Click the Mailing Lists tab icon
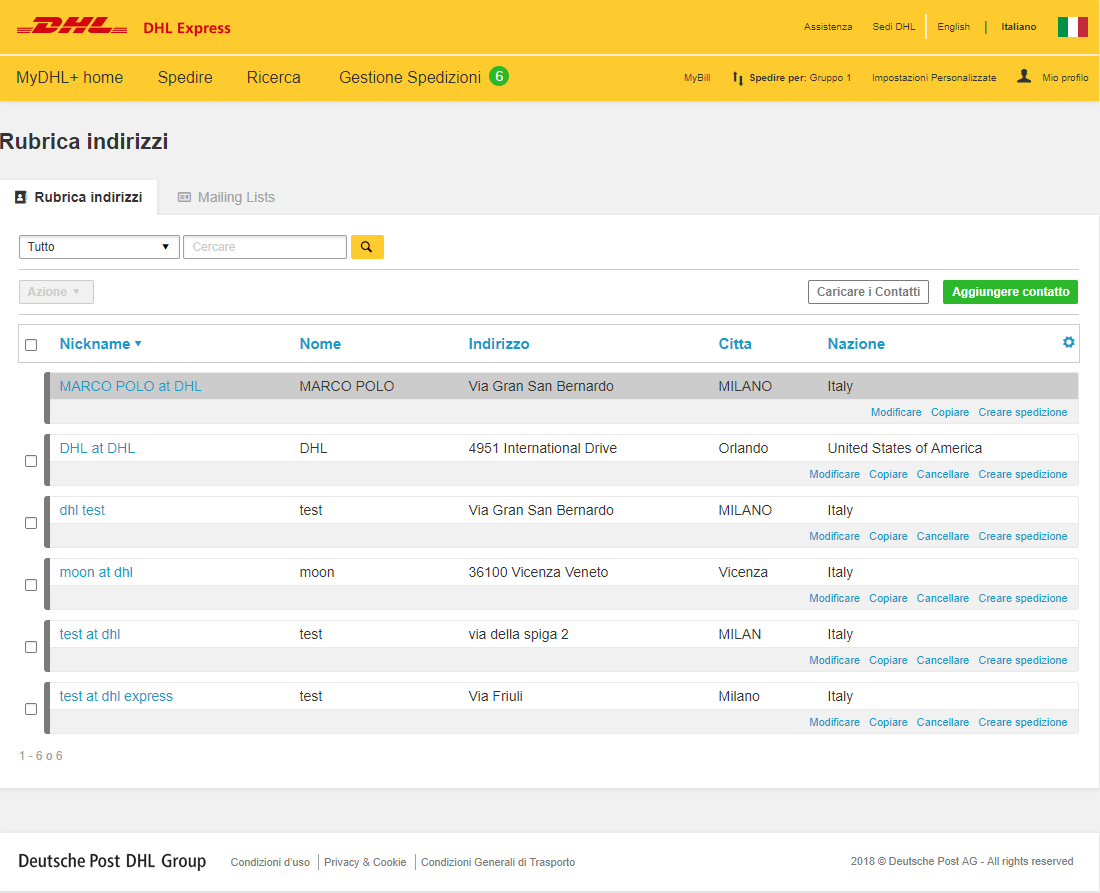This screenshot has width=1100, height=893. pos(184,197)
